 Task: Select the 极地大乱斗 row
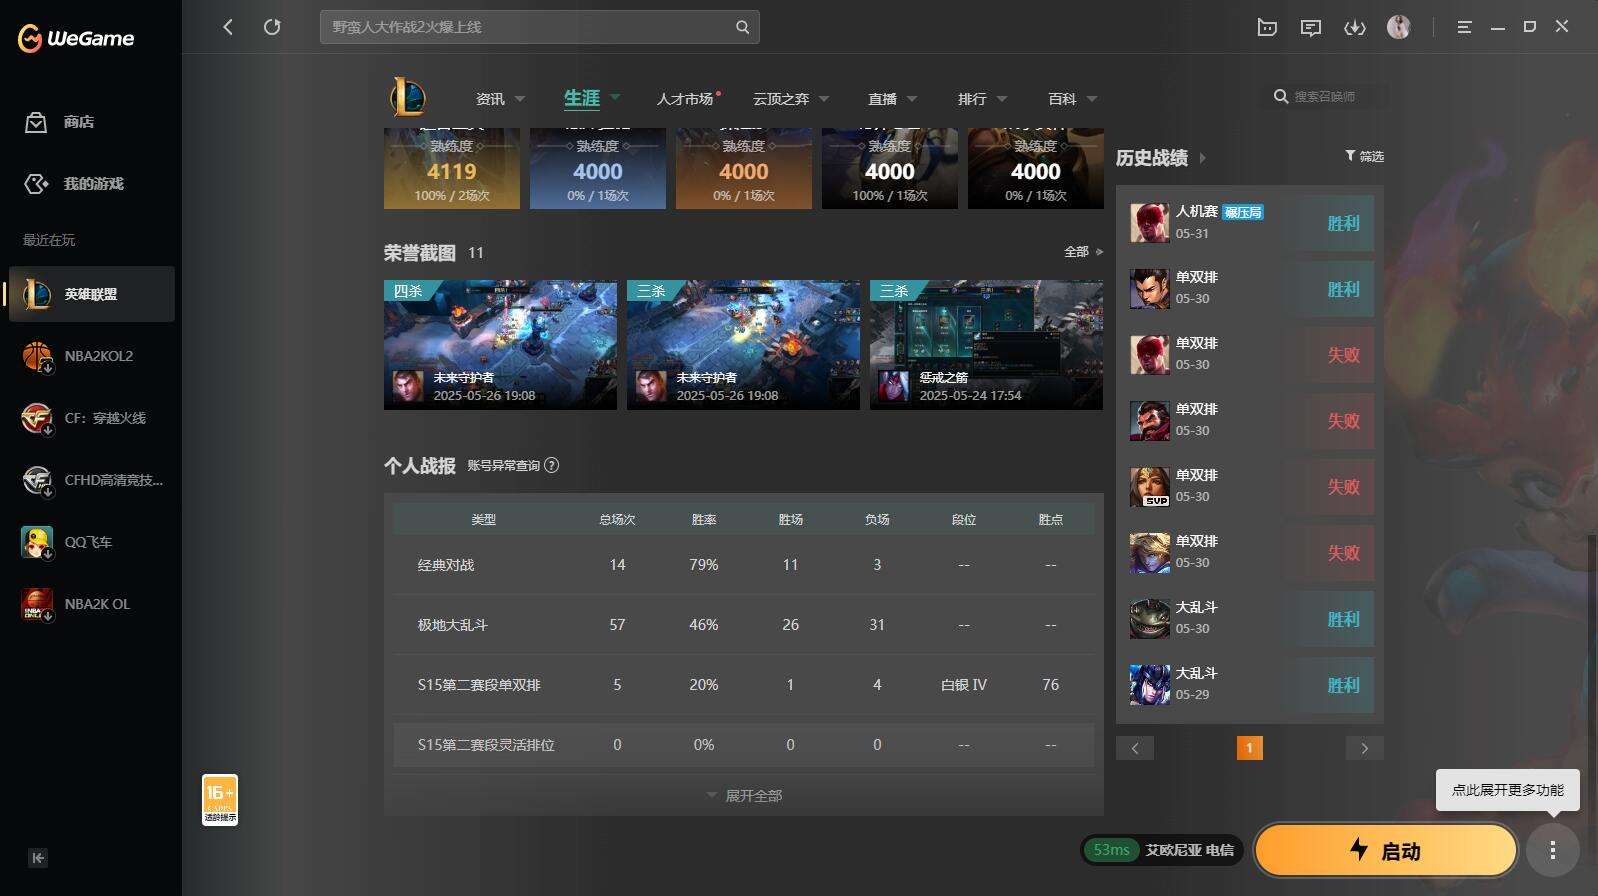[744, 625]
